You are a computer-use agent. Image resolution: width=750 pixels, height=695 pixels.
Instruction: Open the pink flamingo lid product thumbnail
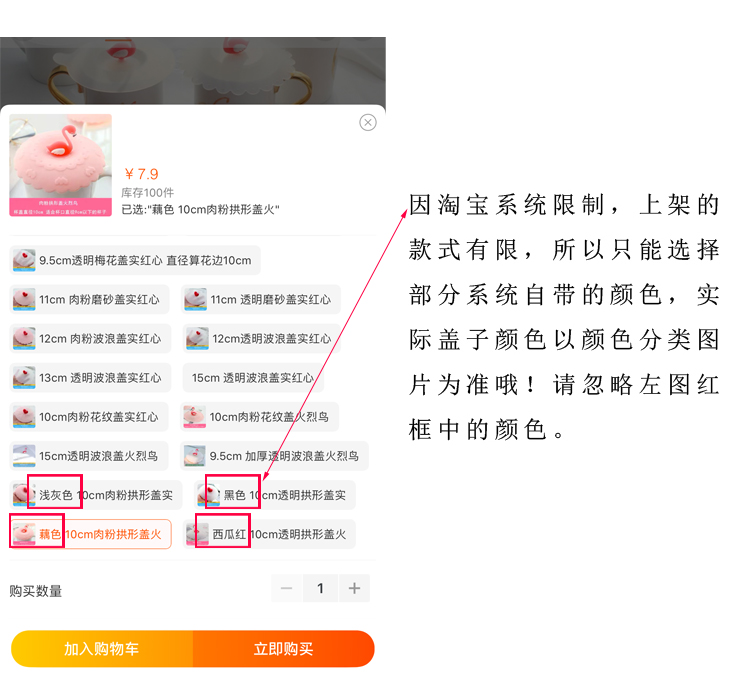point(61,165)
